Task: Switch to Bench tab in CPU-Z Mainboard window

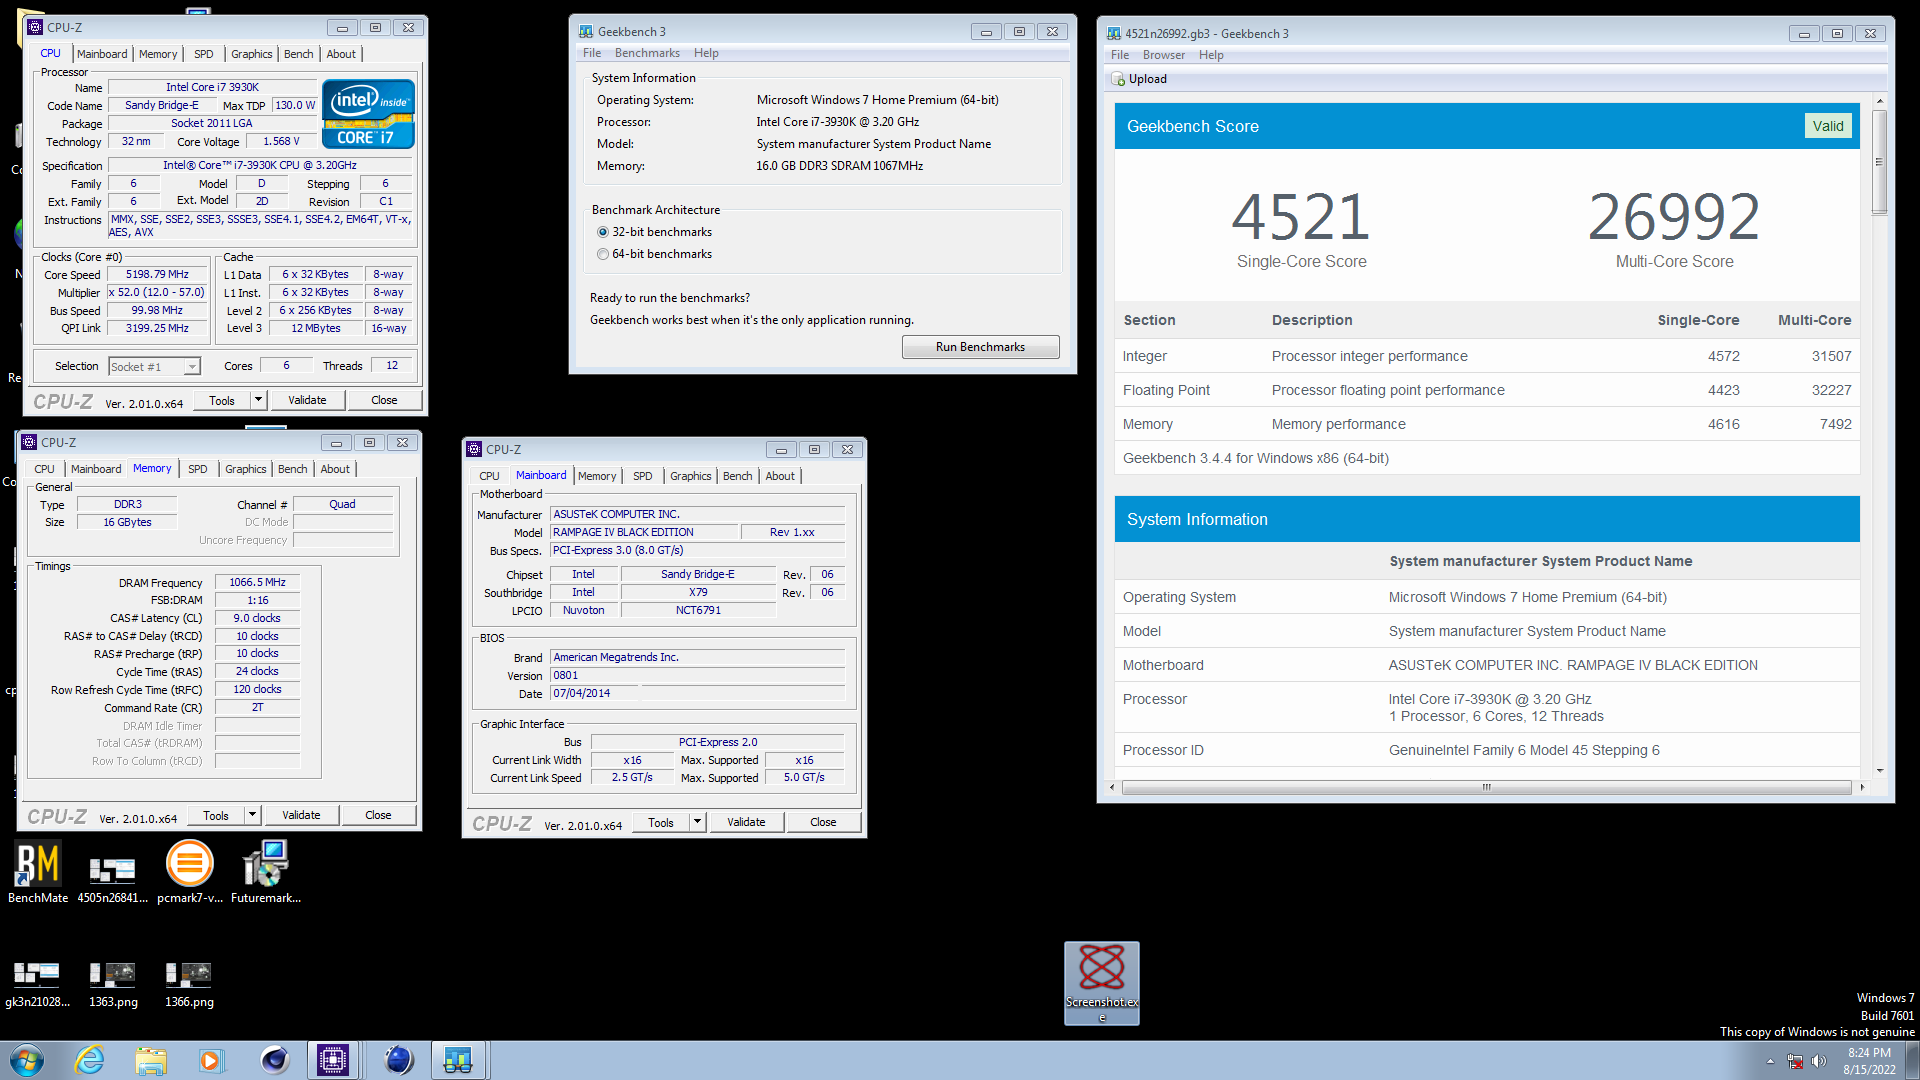Action: click(738, 476)
